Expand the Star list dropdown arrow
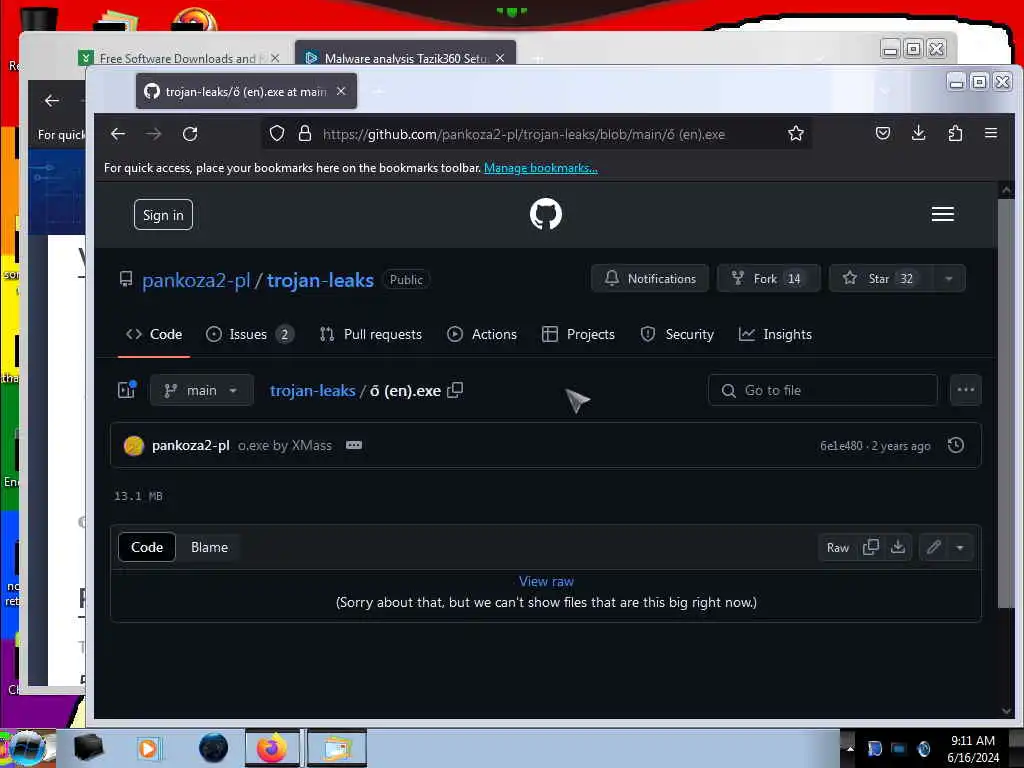This screenshot has height=768, width=1024. pos(948,279)
